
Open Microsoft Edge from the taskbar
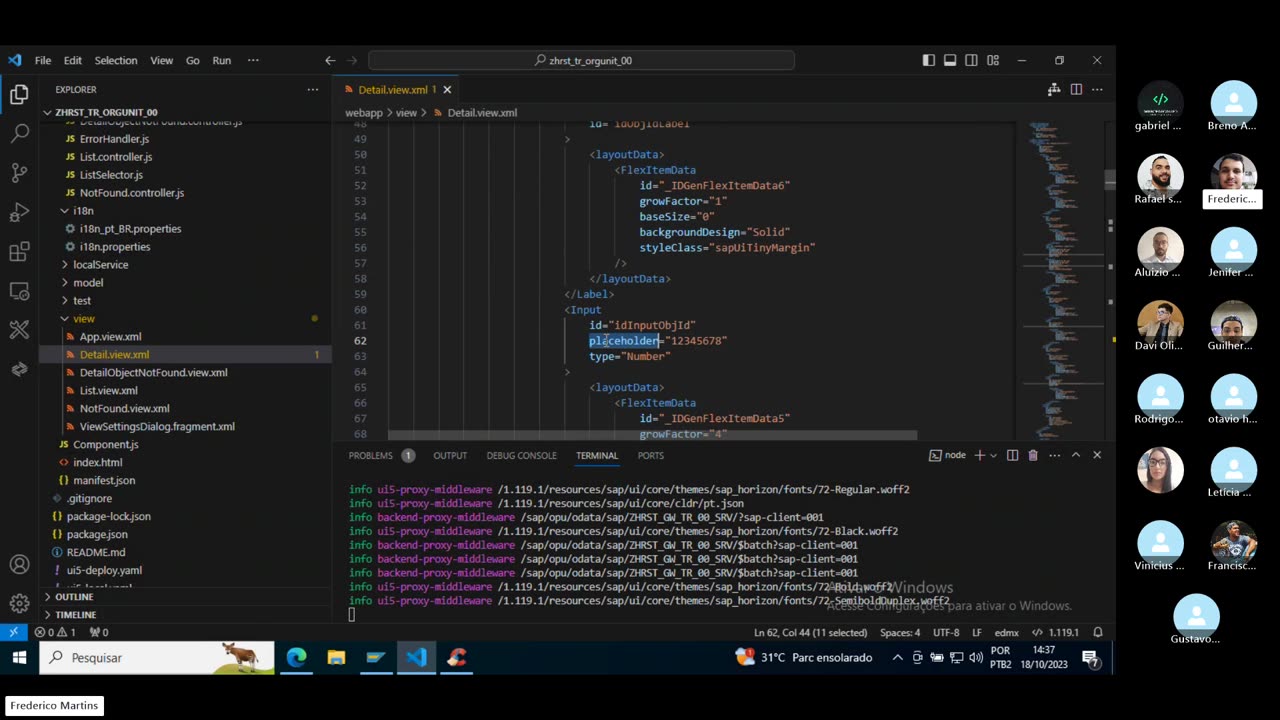click(x=297, y=657)
